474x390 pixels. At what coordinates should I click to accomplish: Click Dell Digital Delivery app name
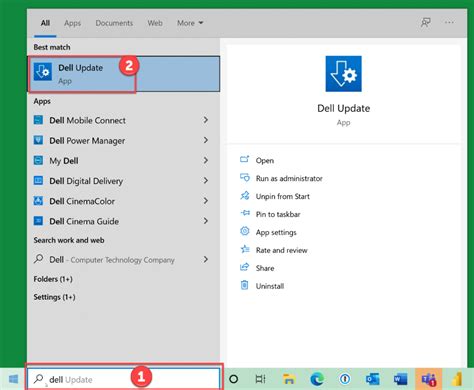[86, 181]
